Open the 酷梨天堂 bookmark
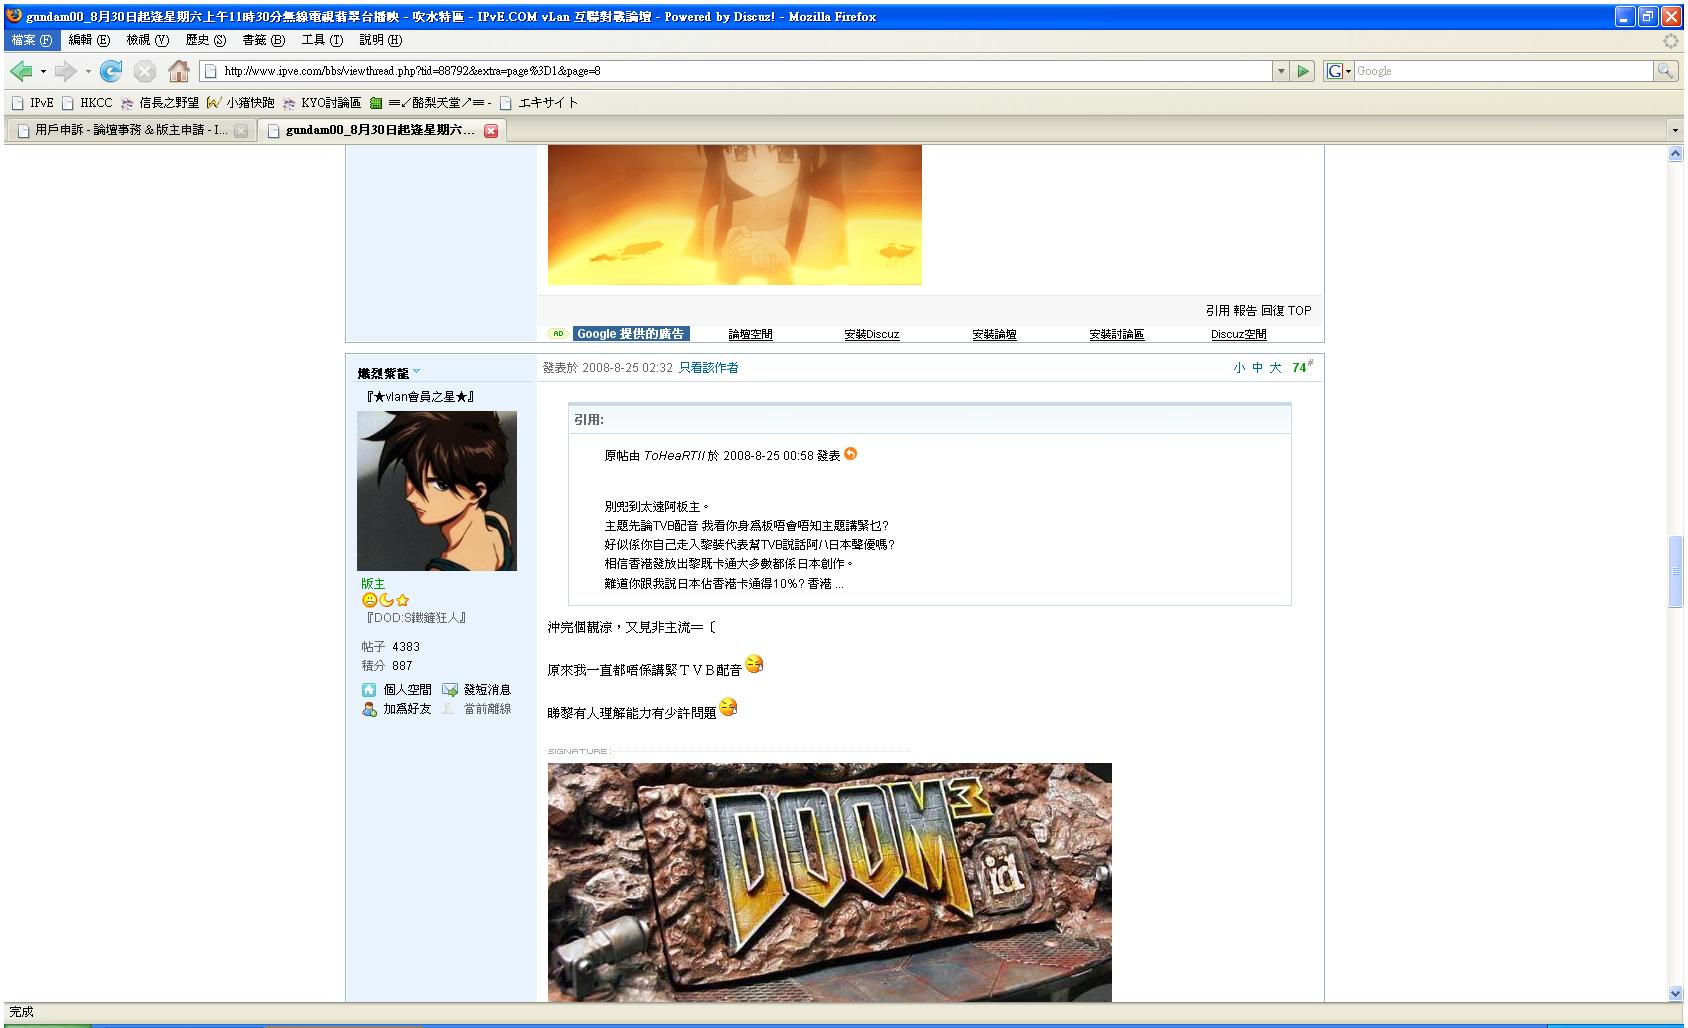 [430, 102]
